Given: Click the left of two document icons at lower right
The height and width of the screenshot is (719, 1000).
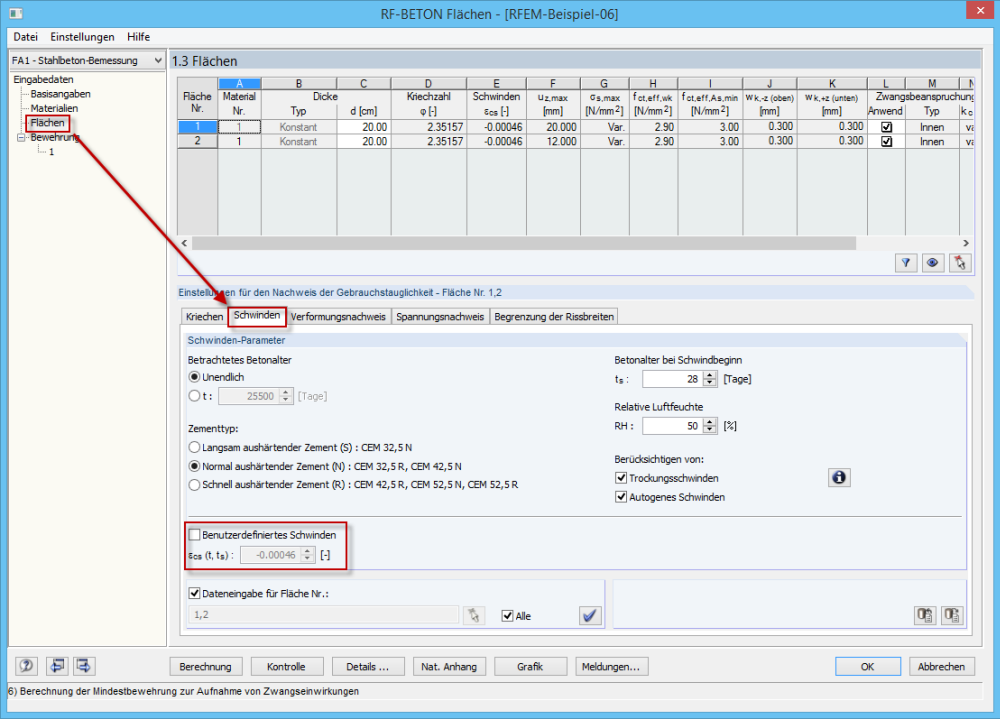Looking at the screenshot, I should [x=925, y=615].
